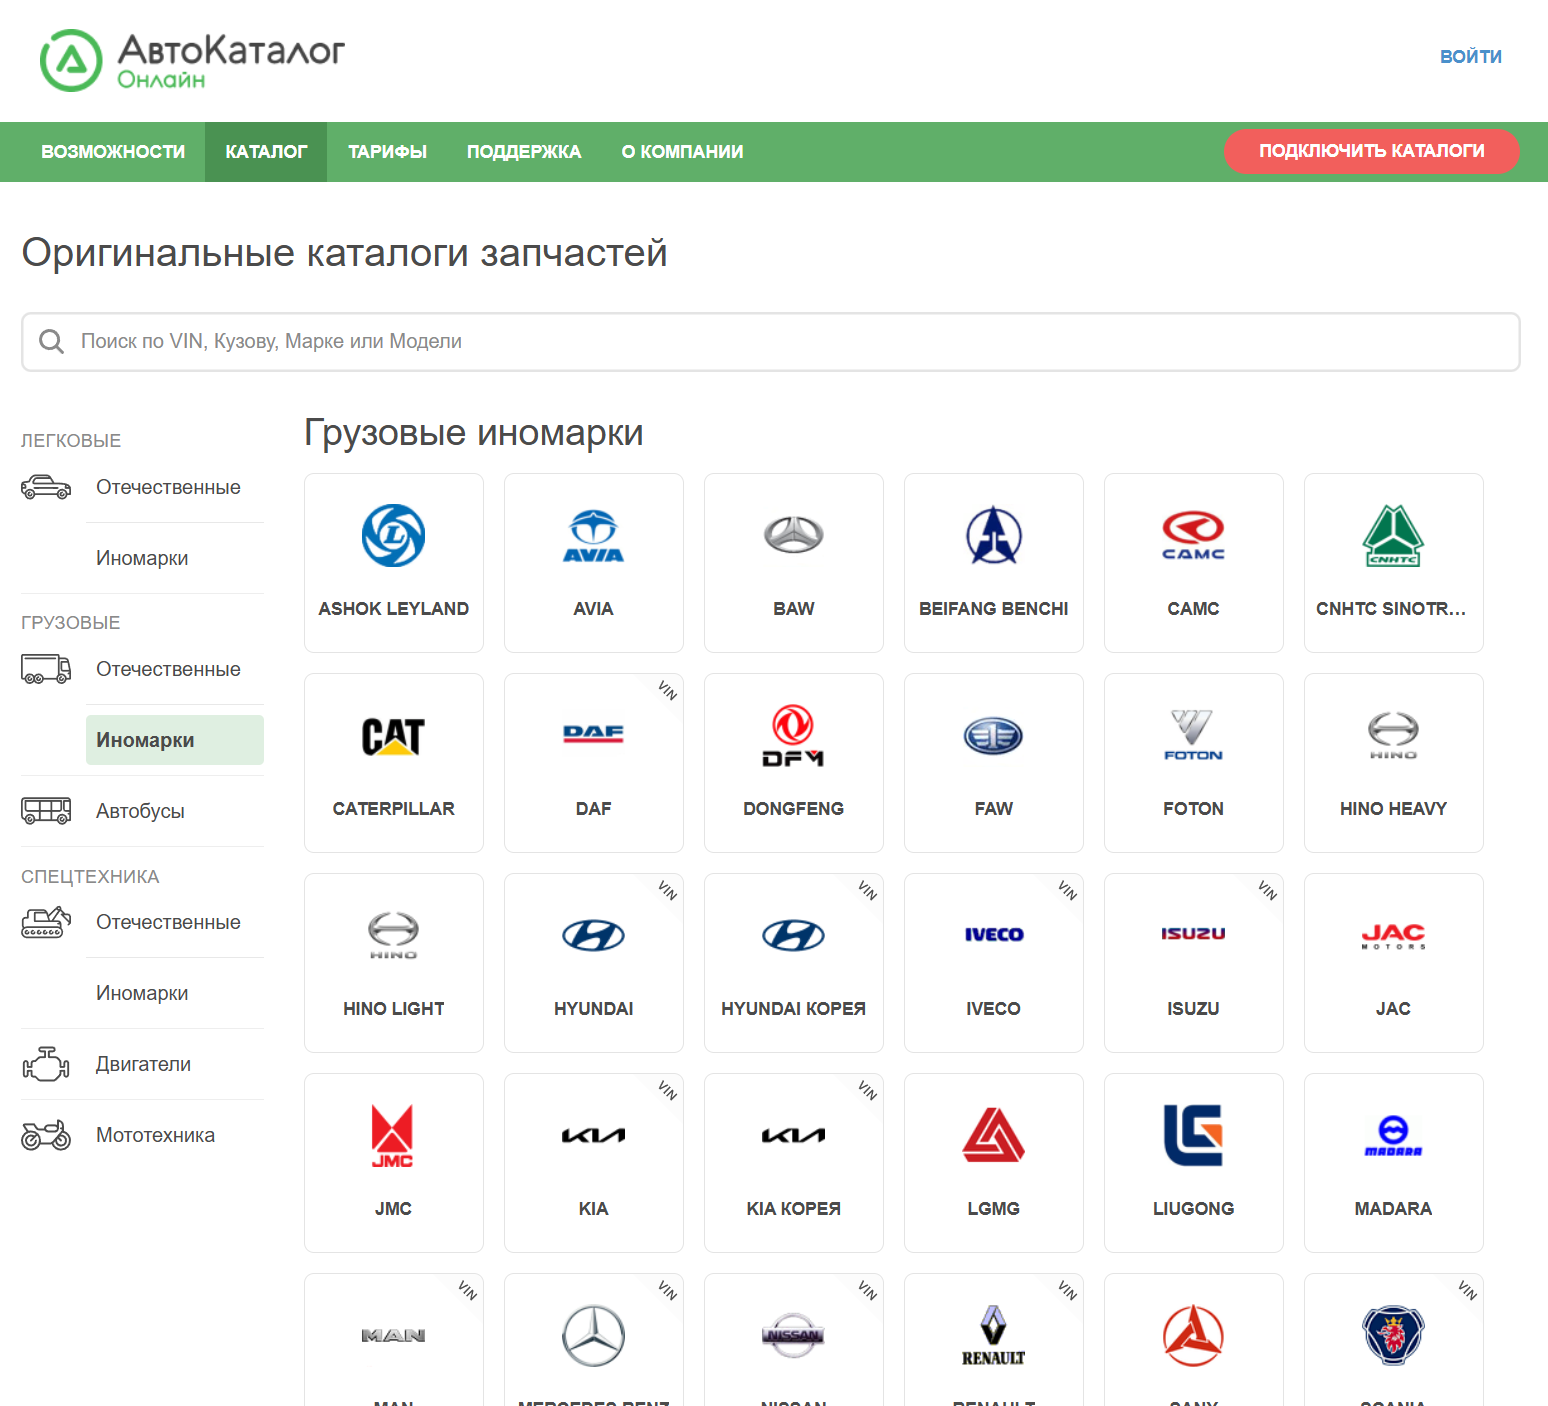Select Отечественные under ГРУЗОВЫЕ
Screen dimensions: 1548x1406
click(x=168, y=669)
